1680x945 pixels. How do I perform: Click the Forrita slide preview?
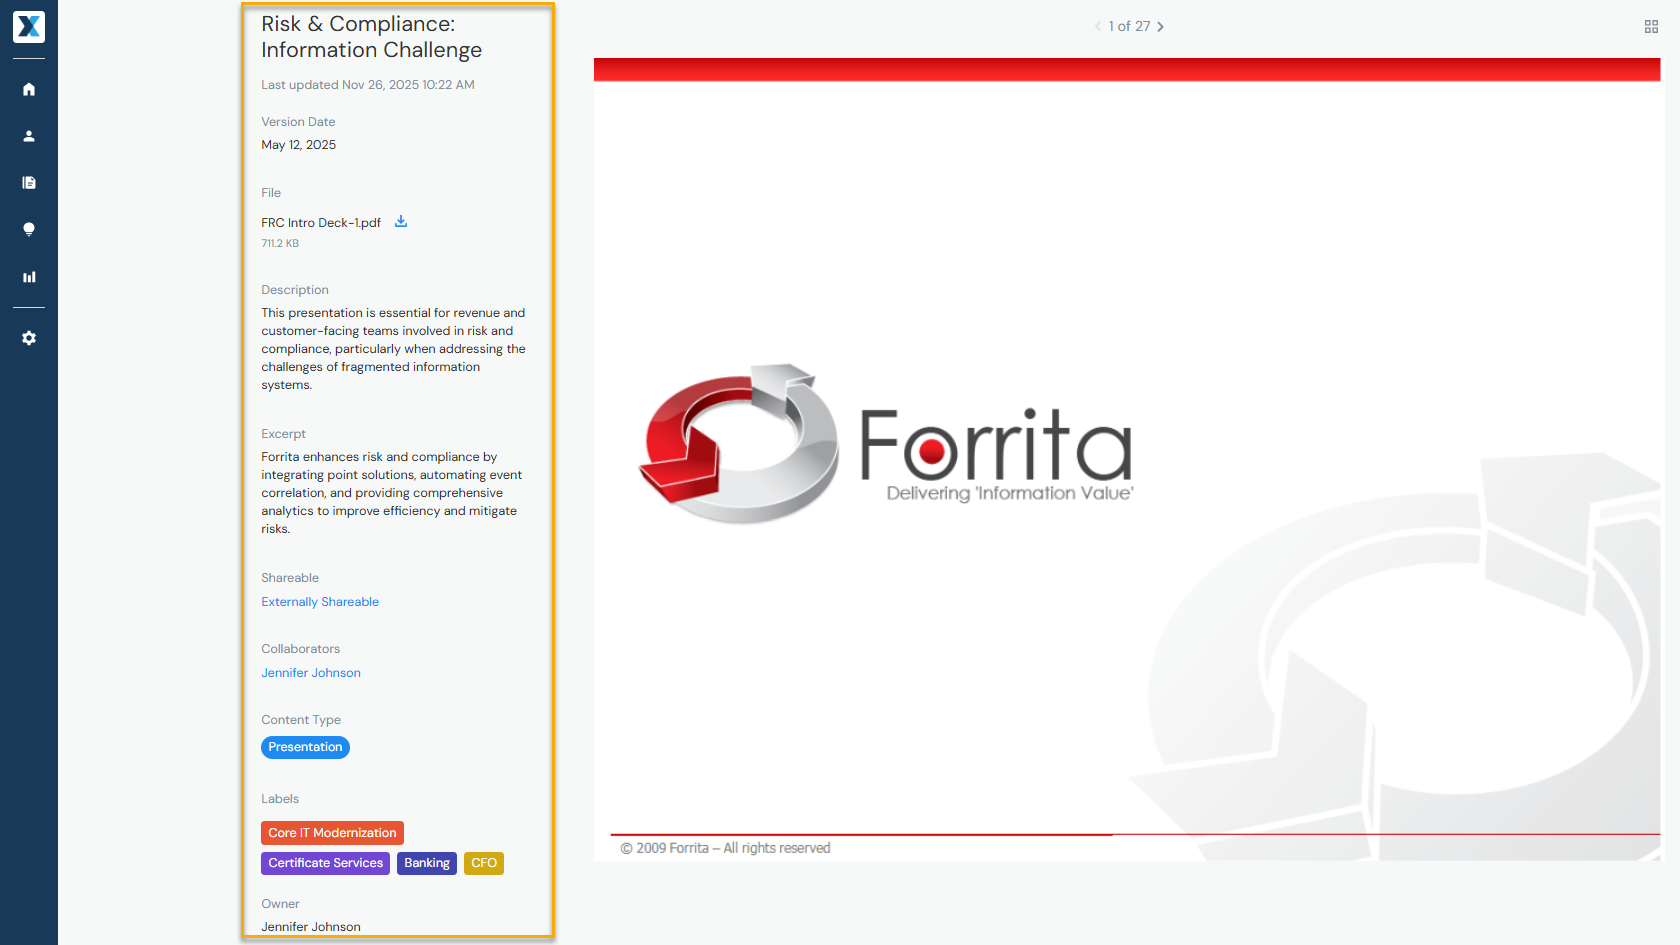(x=1127, y=460)
